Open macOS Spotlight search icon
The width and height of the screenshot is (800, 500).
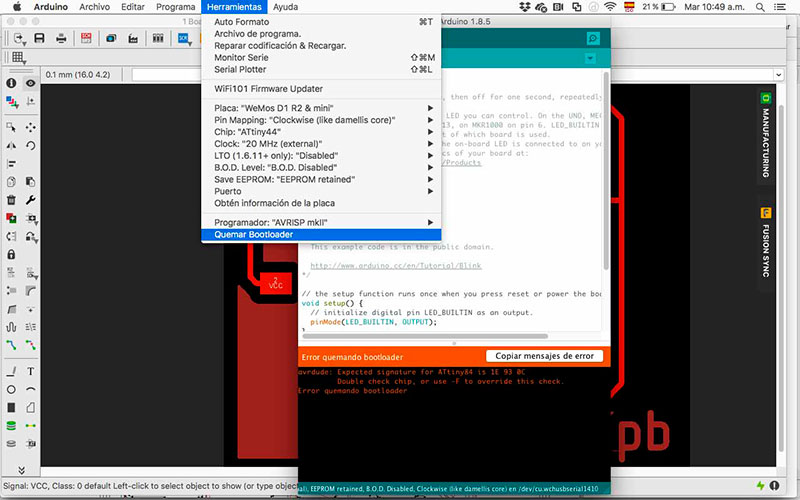click(x=760, y=7)
